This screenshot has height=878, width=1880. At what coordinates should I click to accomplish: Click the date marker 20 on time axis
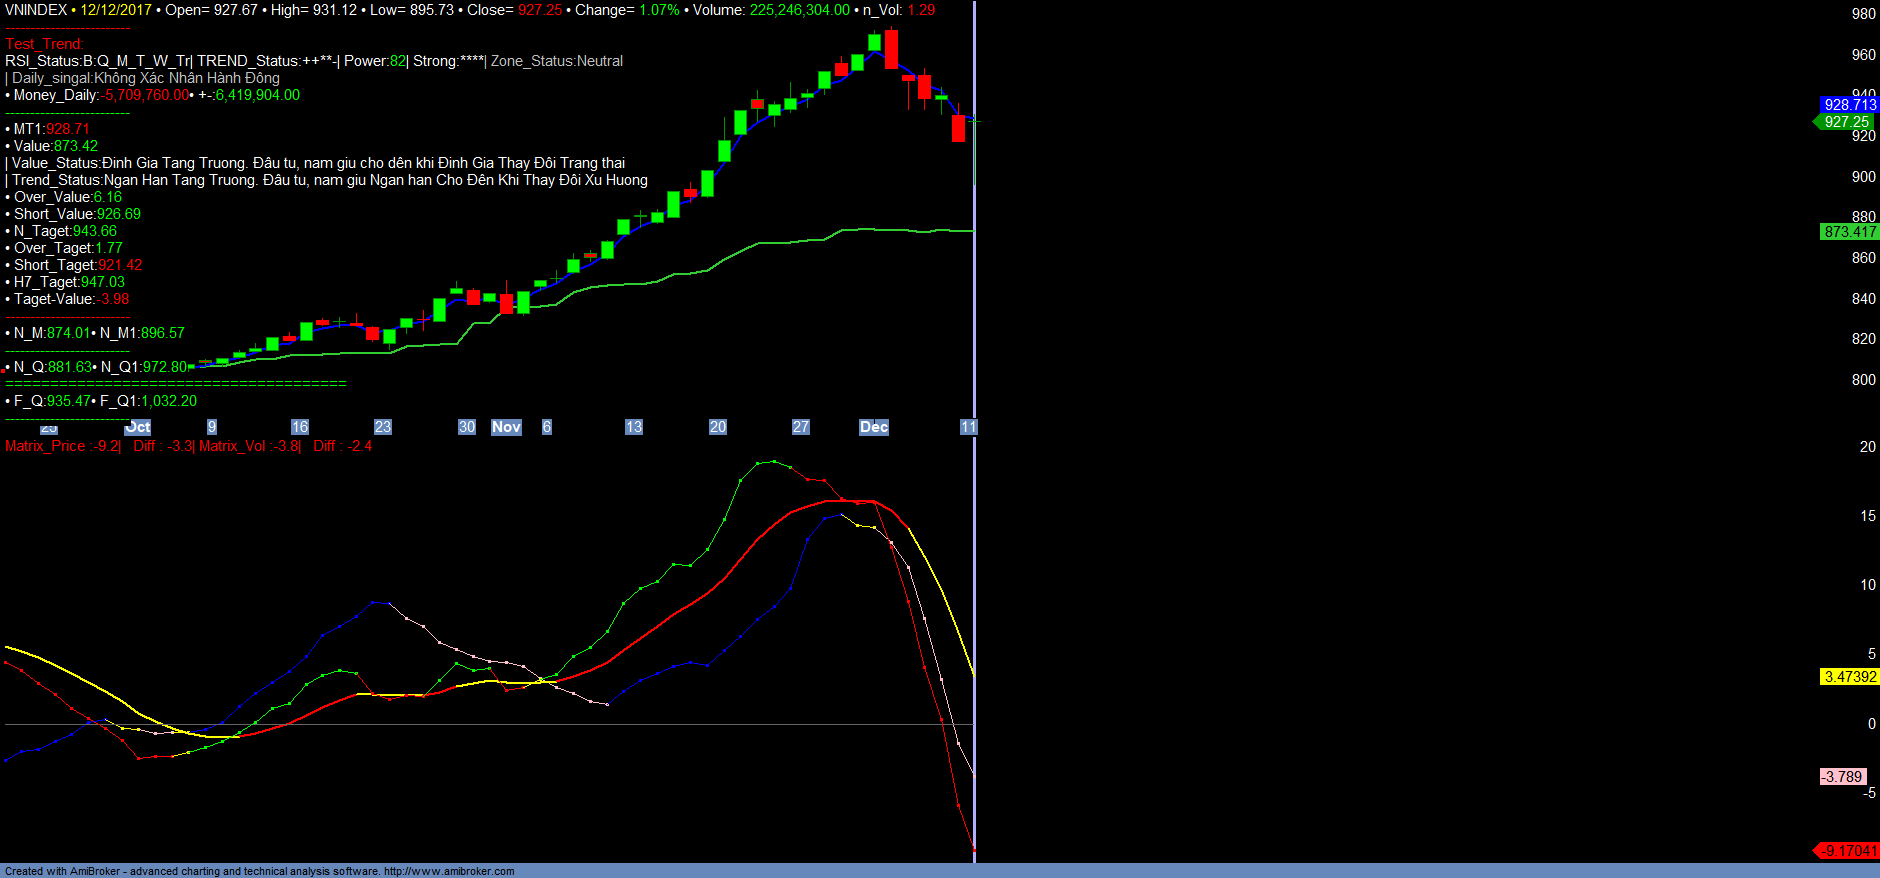click(x=717, y=427)
